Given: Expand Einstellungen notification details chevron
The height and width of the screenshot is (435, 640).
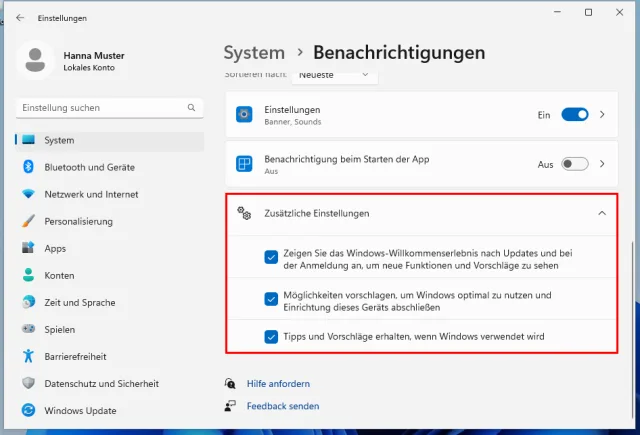Looking at the screenshot, I should pos(602,115).
